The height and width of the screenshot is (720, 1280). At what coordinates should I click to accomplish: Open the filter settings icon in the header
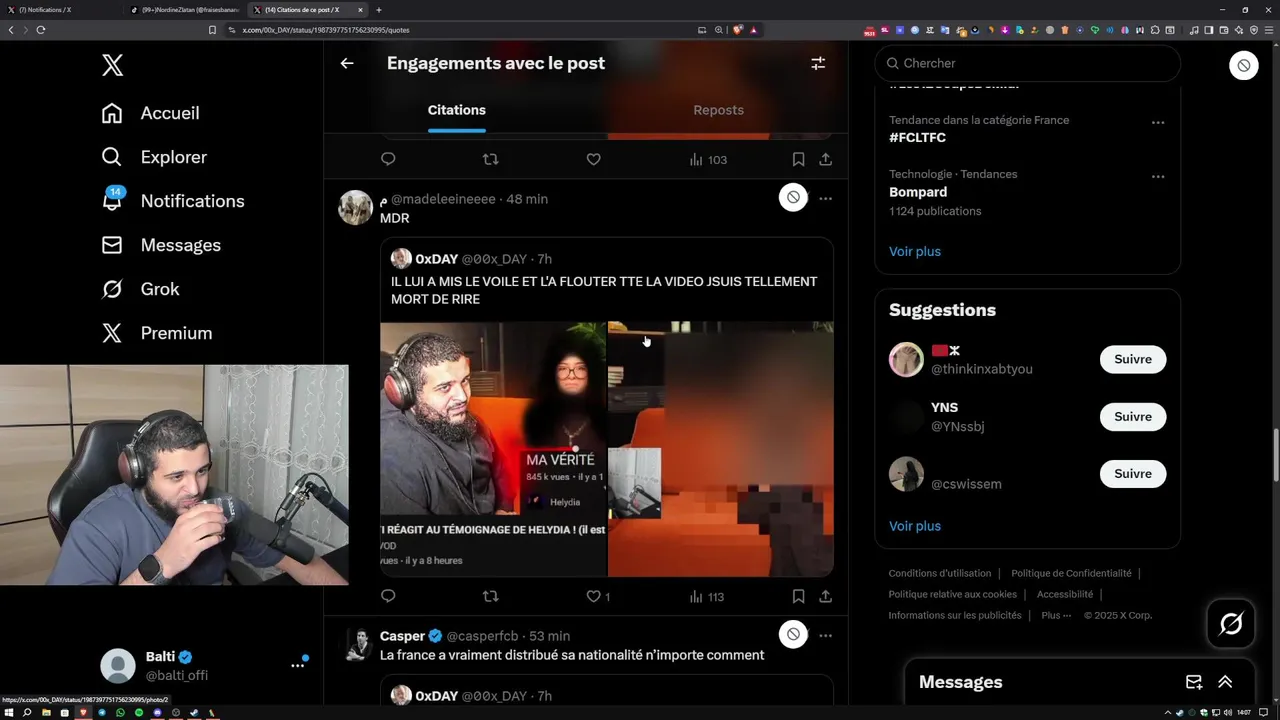[818, 63]
